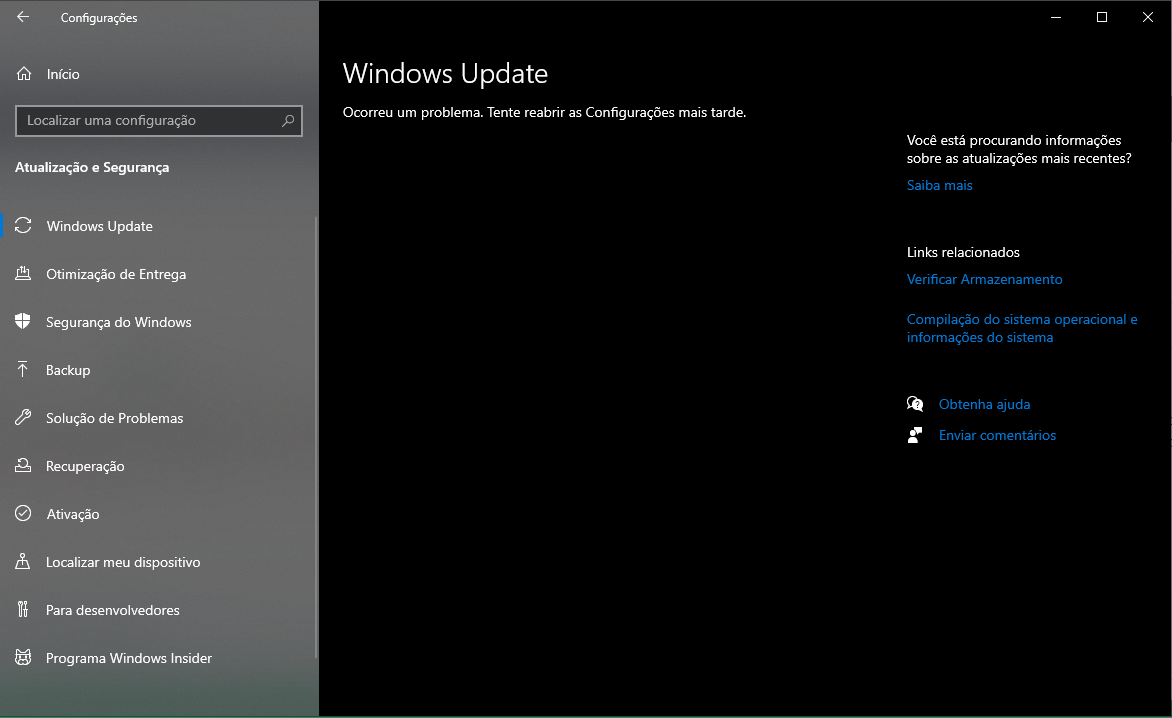The height and width of the screenshot is (718, 1172).
Task: Focus the Localizar uma configuração search field
Action: pyautogui.click(x=158, y=120)
